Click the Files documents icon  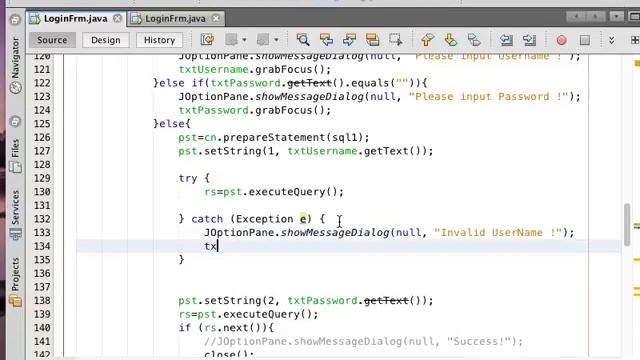16,167
